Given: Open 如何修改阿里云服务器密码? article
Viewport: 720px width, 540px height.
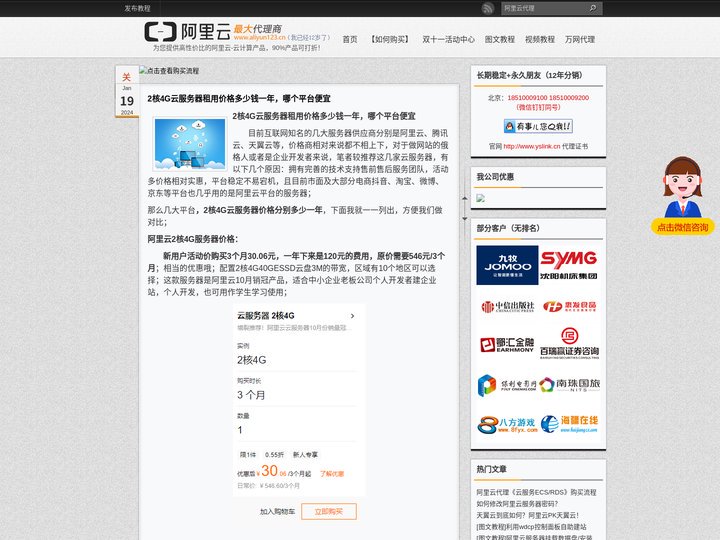Looking at the screenshot, I should click(517, 504).
